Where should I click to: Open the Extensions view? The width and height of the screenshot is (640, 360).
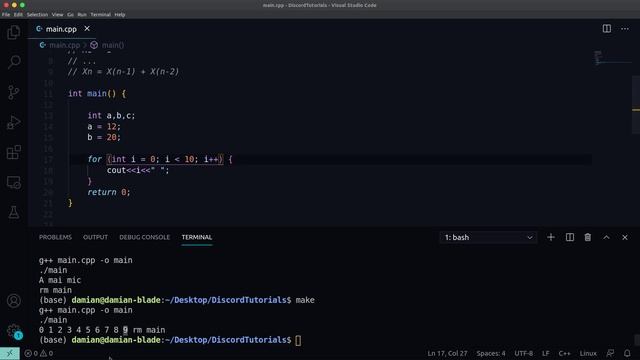pyautogui.click(x=14, y=152)
